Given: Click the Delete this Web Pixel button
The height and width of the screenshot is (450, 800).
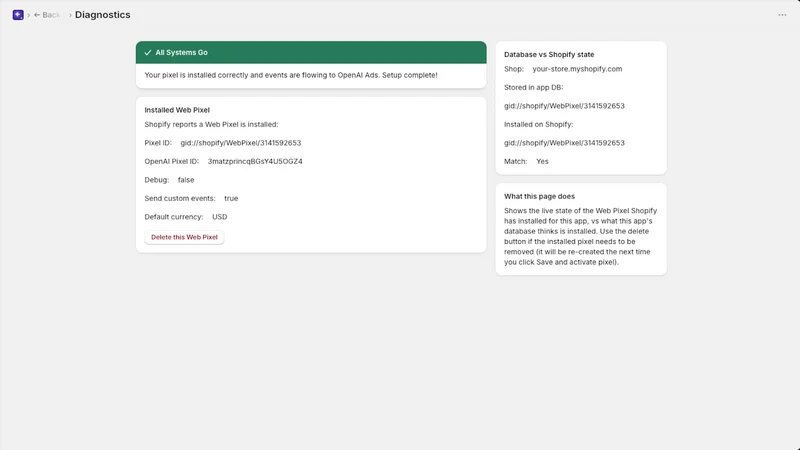Looking at the screenshot, I should tap(184, 237).
